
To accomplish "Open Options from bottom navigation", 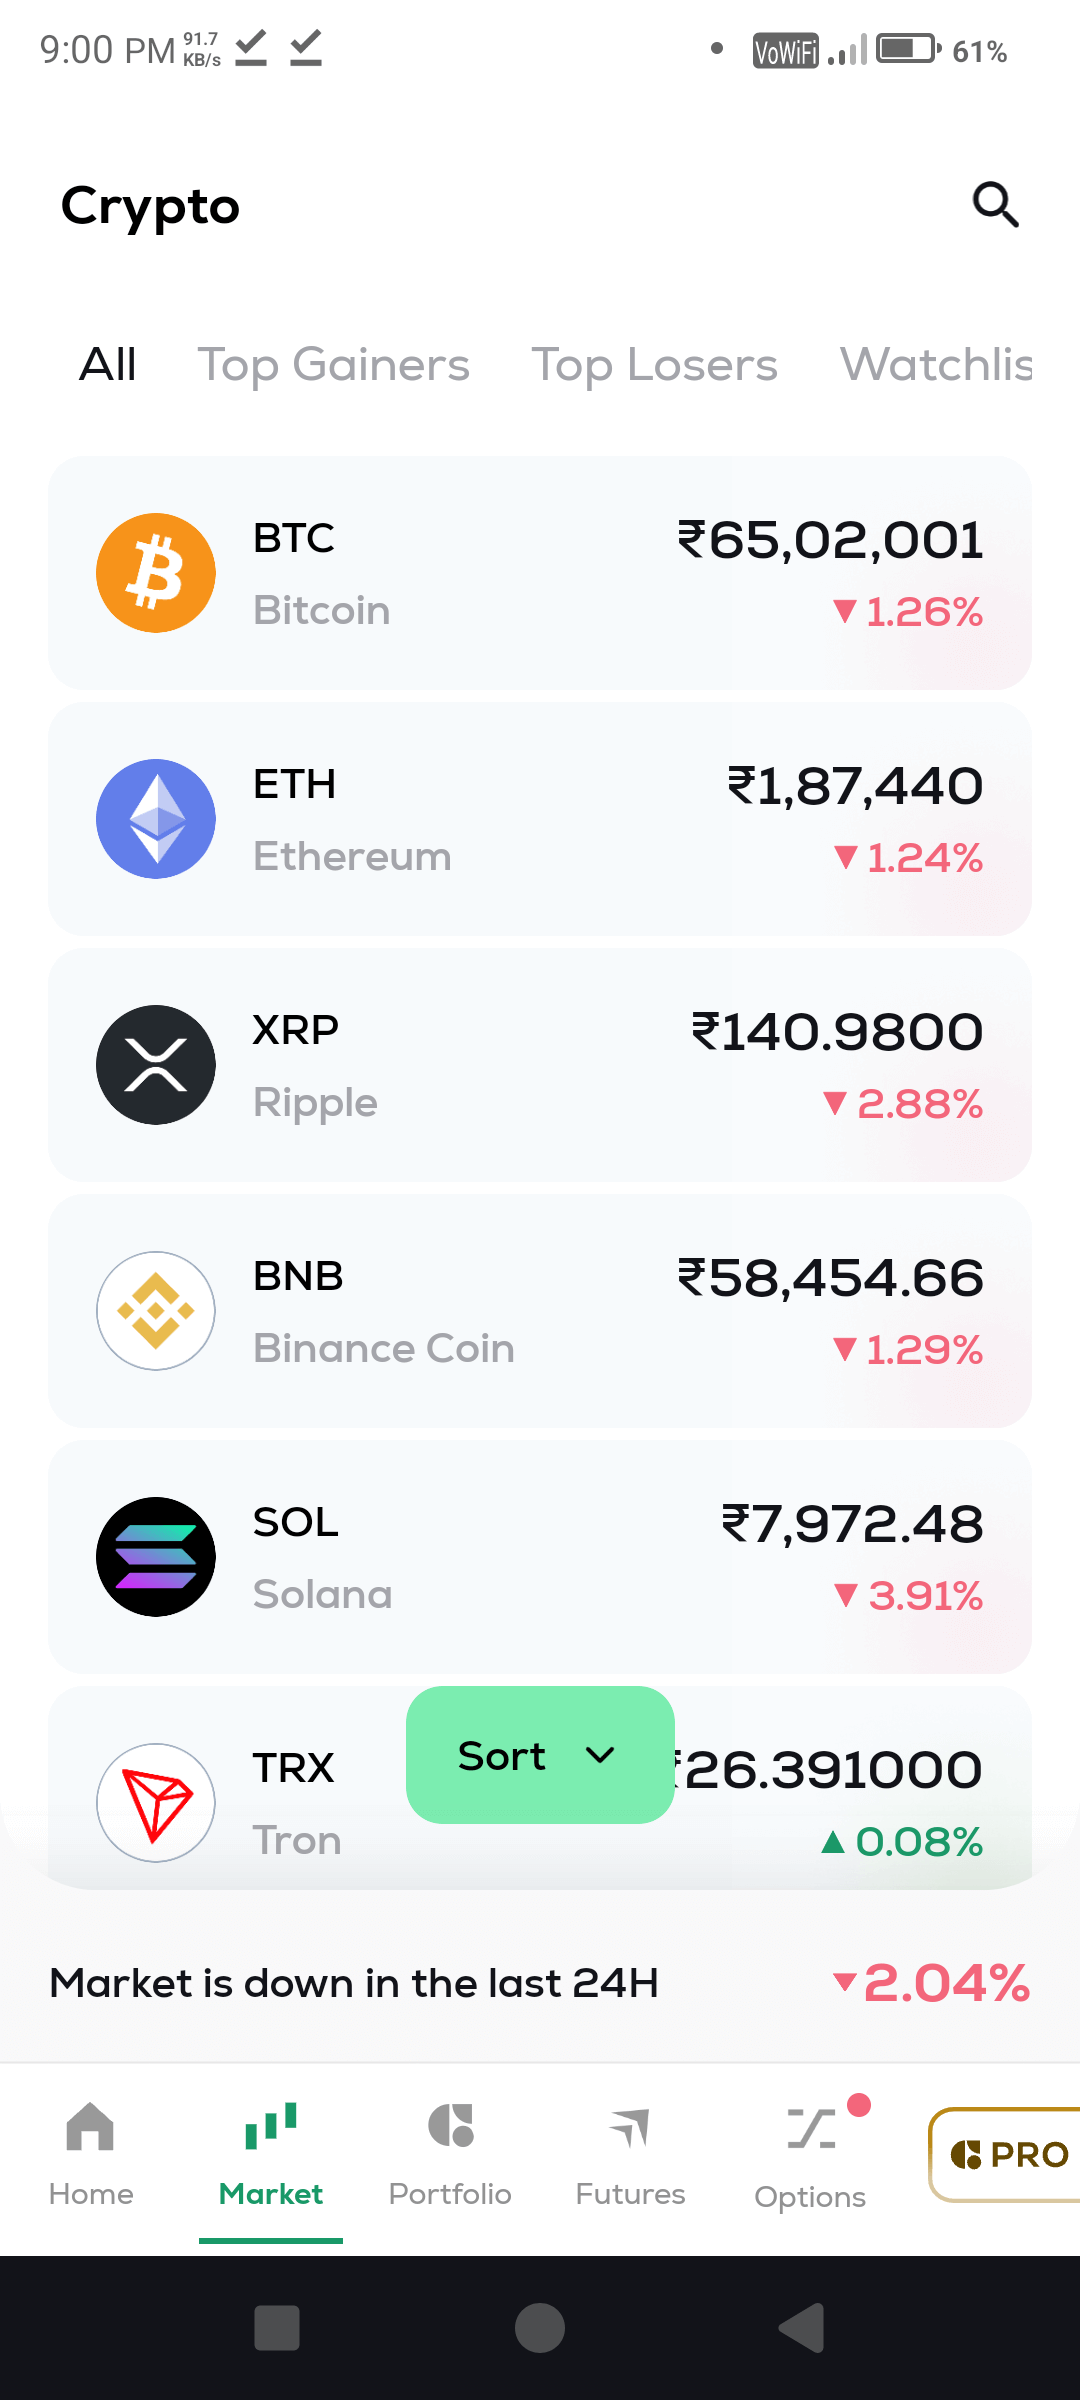I will [x=810, y=2155].
